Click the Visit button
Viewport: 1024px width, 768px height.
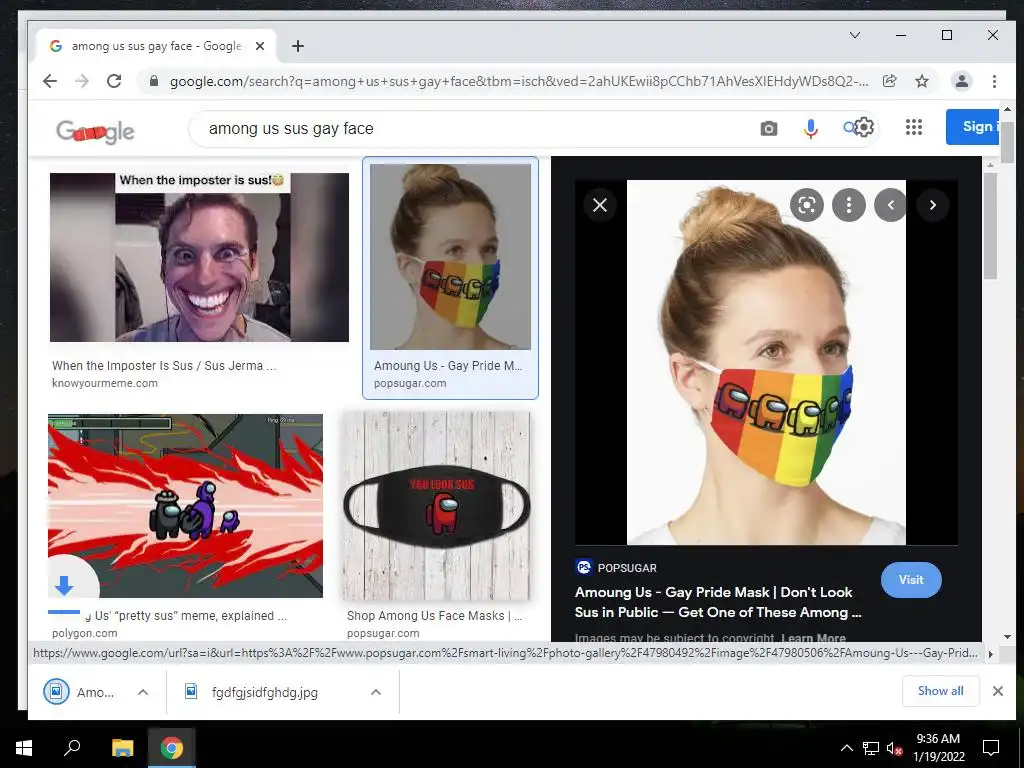pos(911,580)
